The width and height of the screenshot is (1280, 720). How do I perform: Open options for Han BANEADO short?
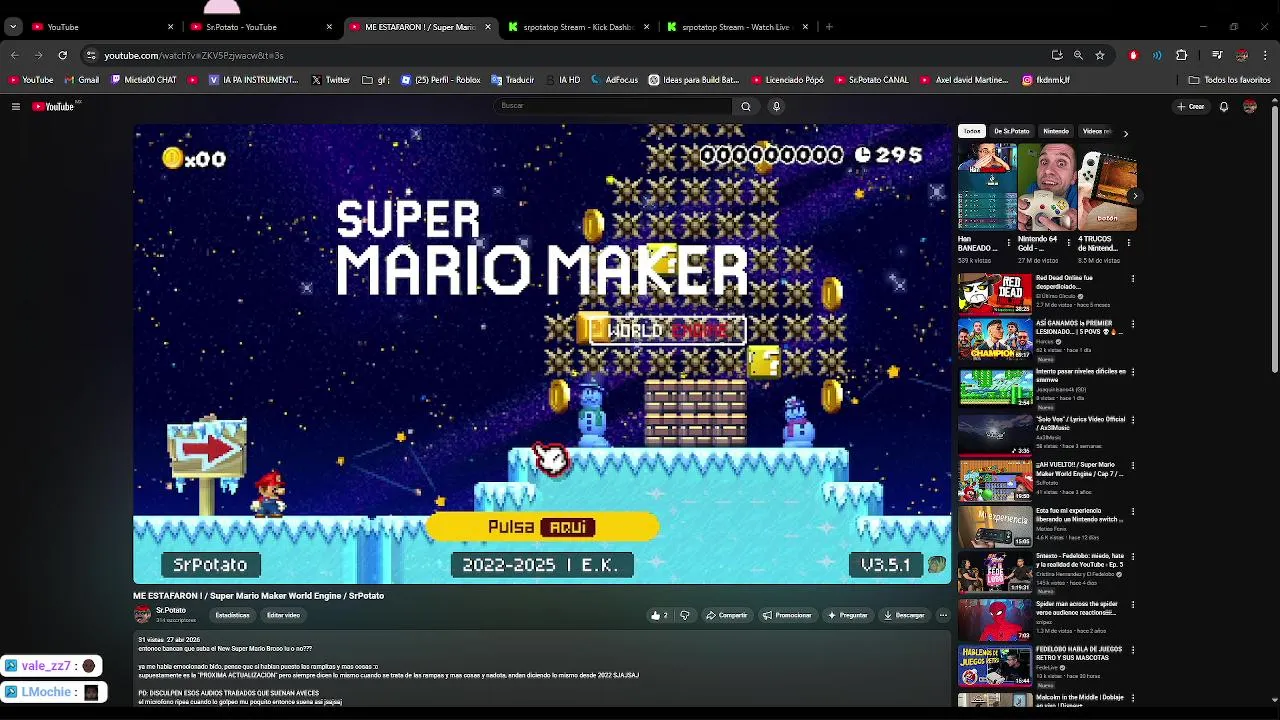[1008, 242]
